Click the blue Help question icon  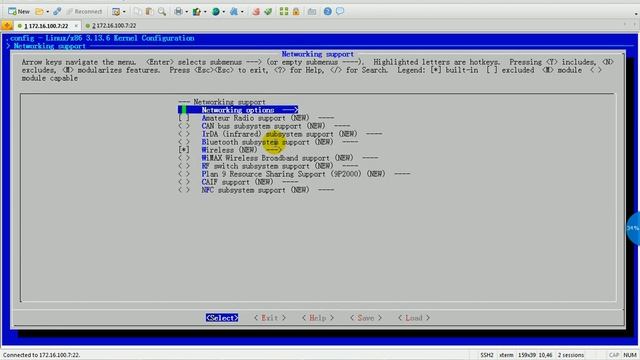pos(327,11)
